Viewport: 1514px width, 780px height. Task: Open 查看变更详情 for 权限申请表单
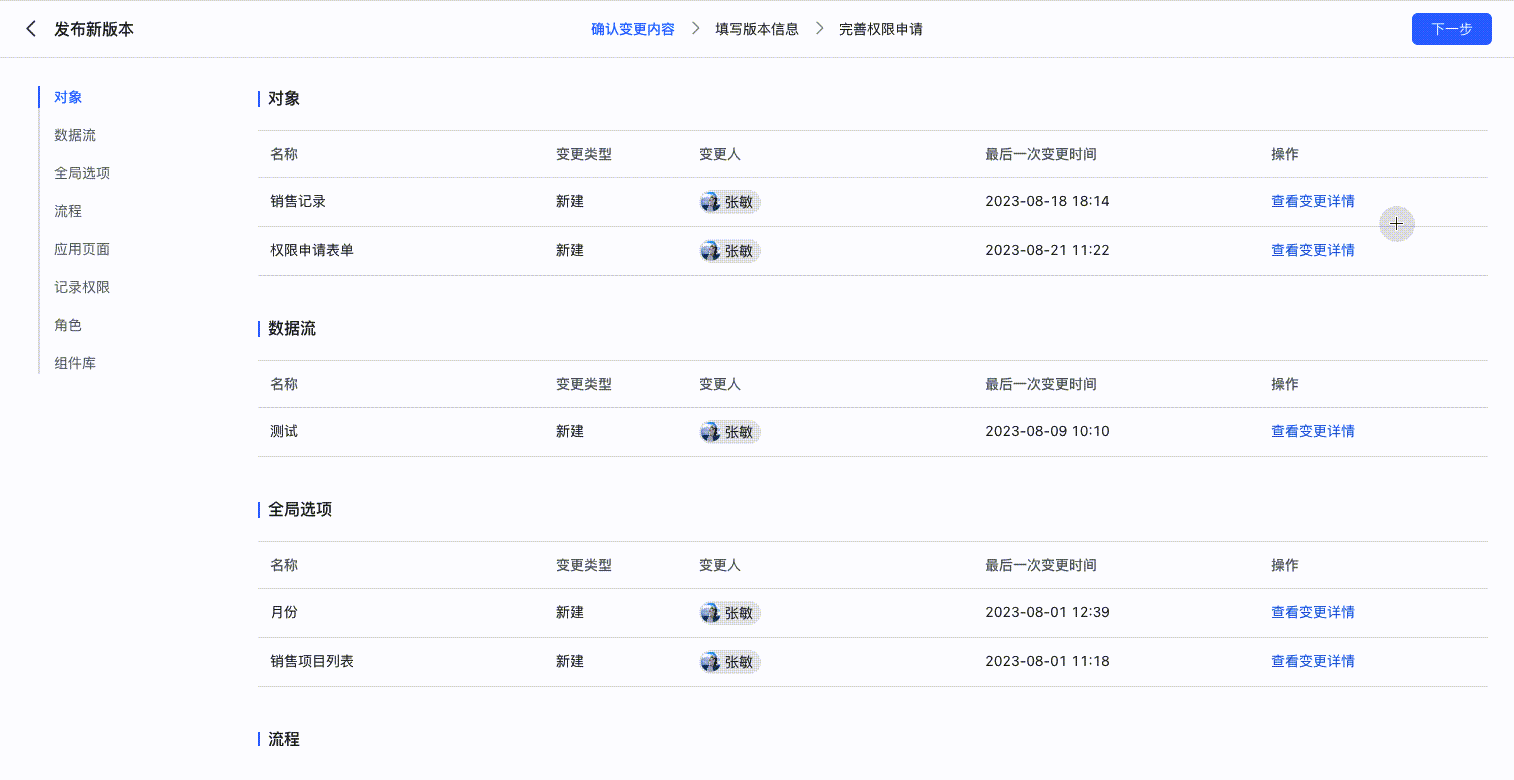pyautogui.click(x=1313, y=250)
